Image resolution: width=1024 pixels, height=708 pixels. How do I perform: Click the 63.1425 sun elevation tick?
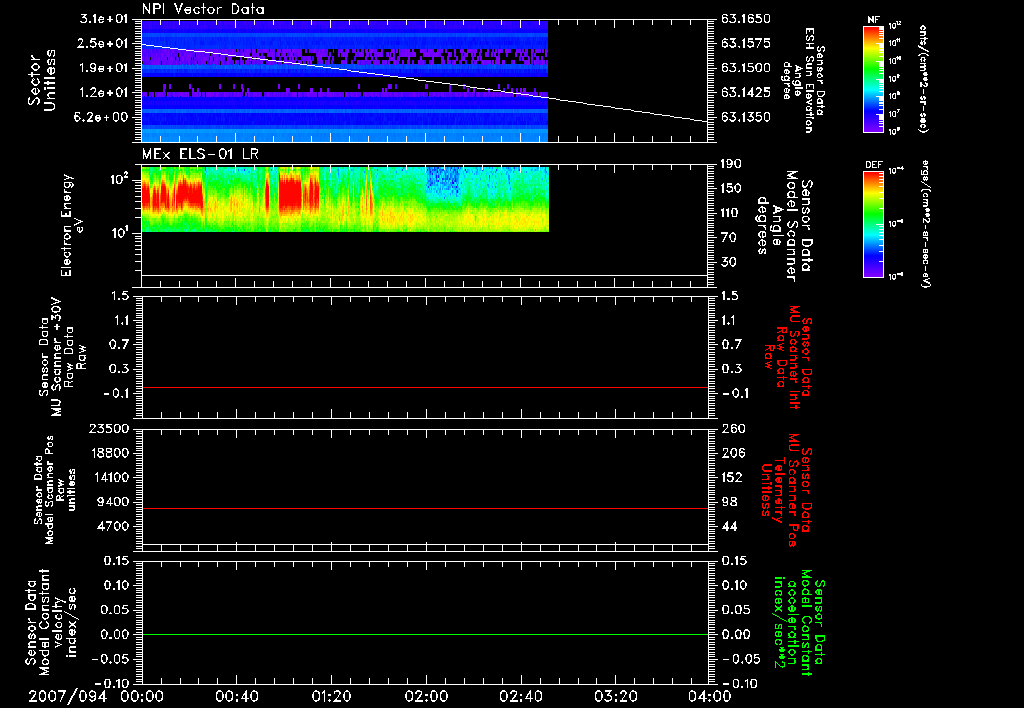746,93
